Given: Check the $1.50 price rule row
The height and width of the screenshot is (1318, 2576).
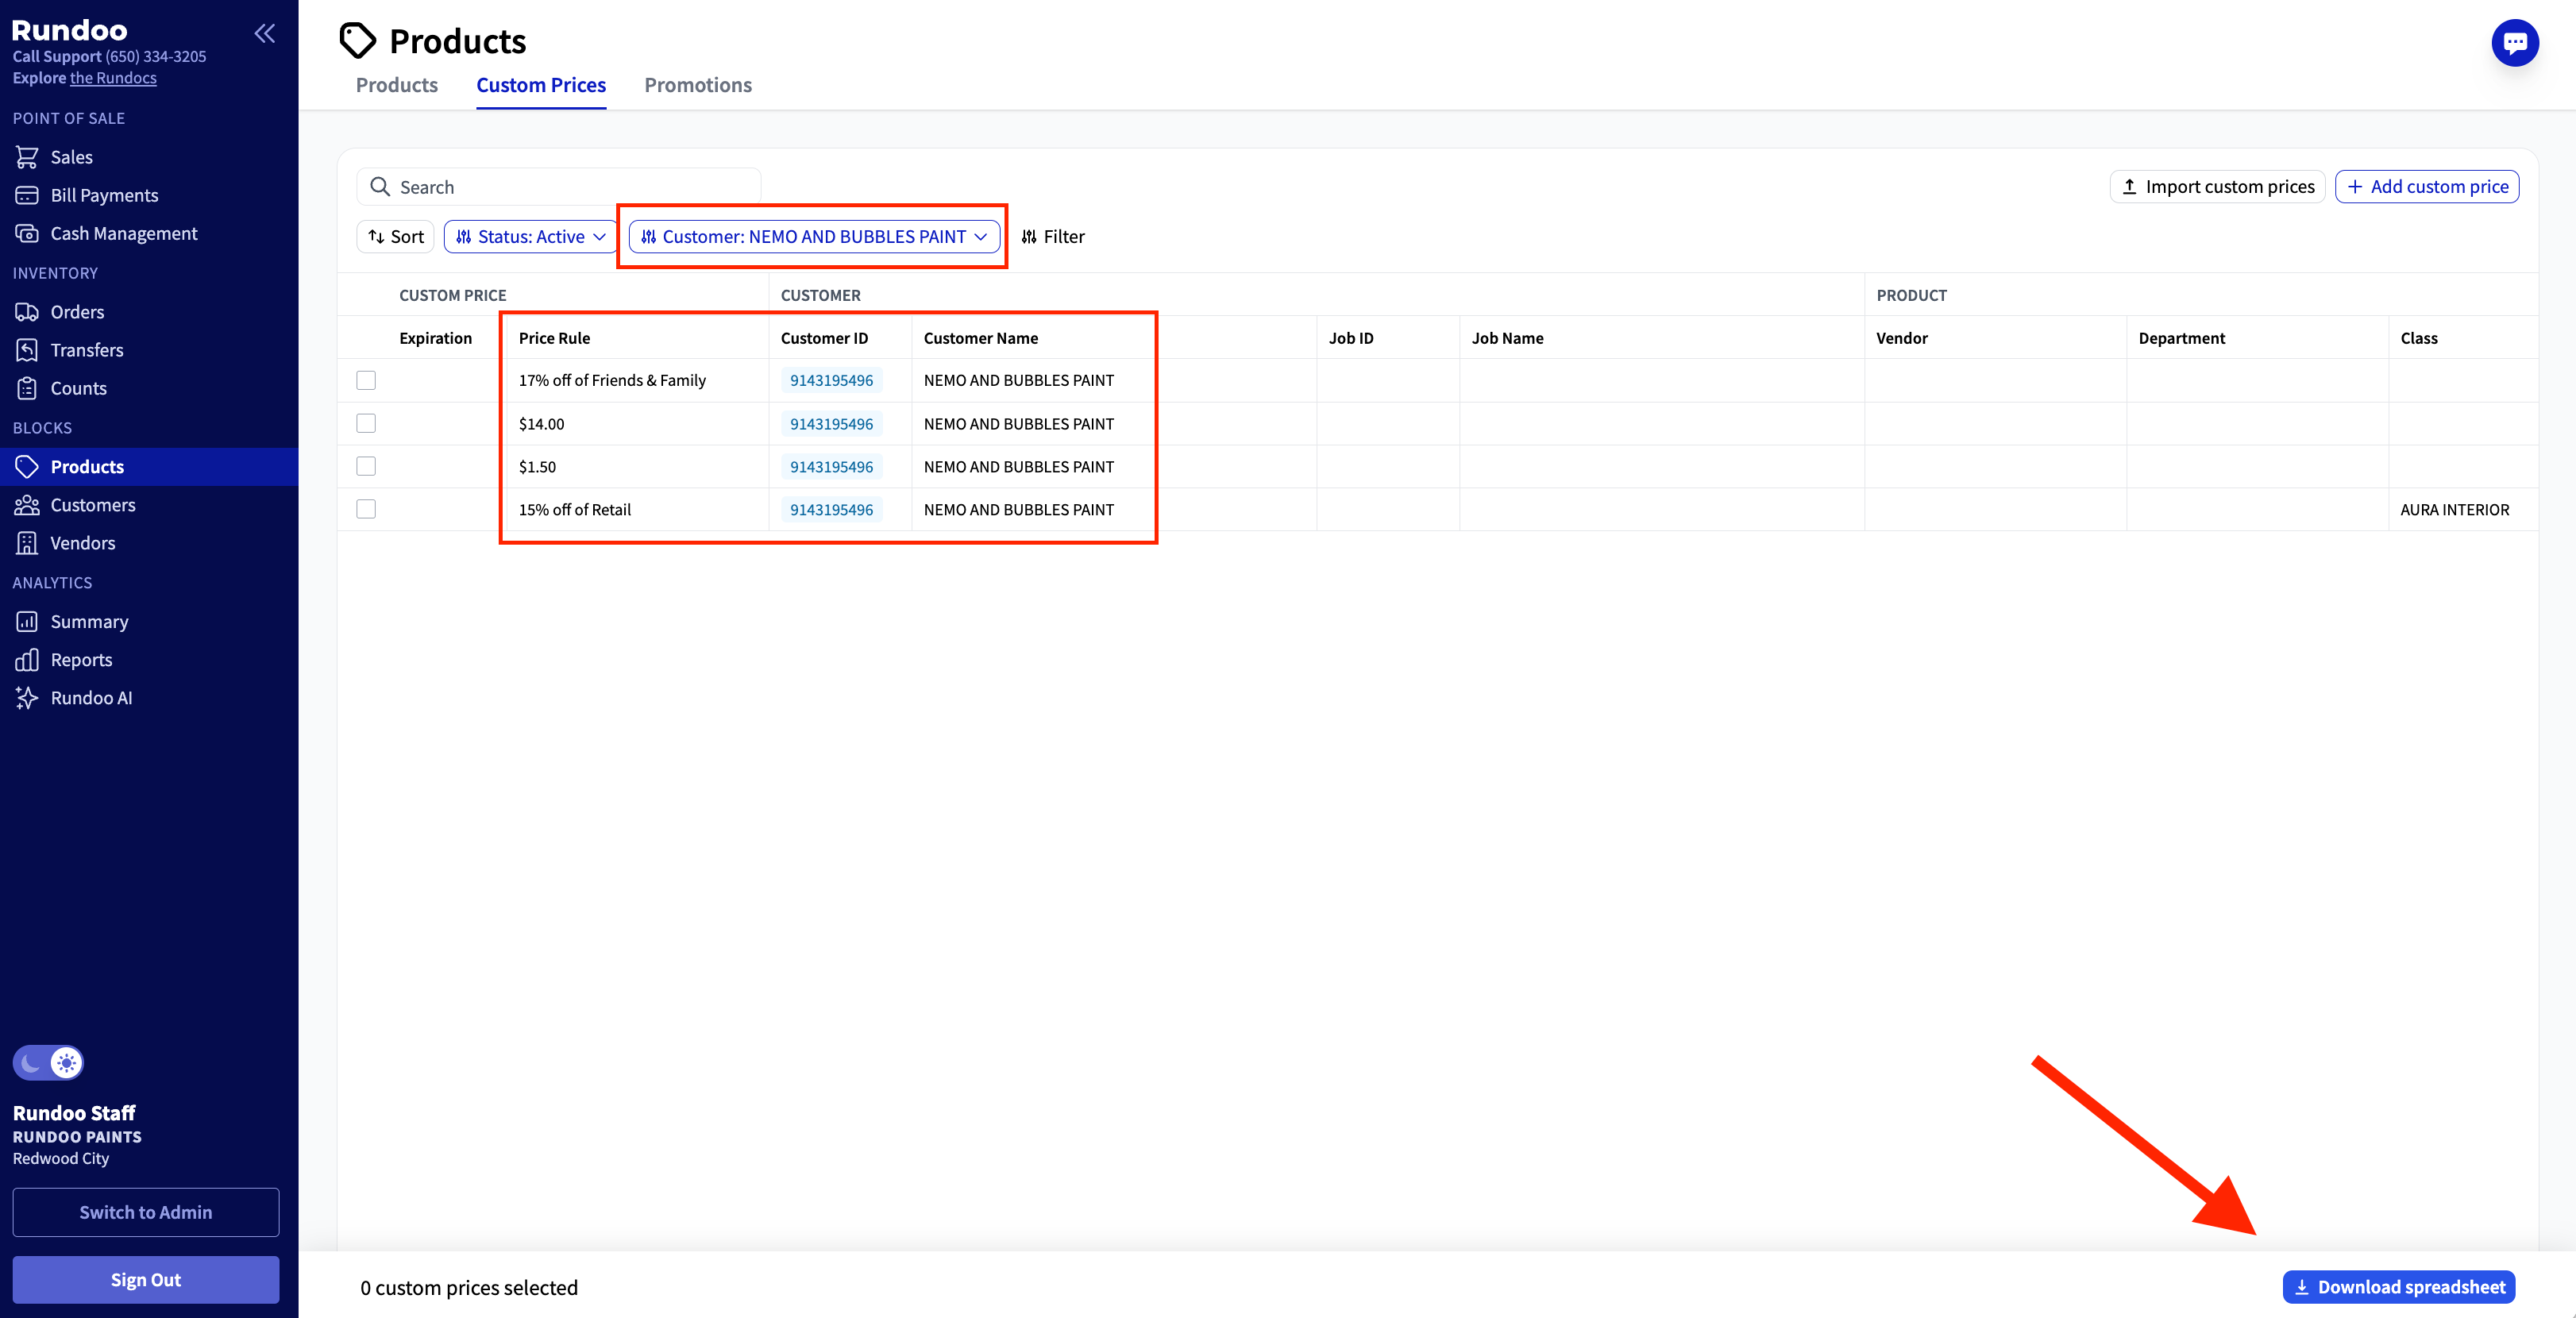Looking at the screenshot, I should coord(366,466).
